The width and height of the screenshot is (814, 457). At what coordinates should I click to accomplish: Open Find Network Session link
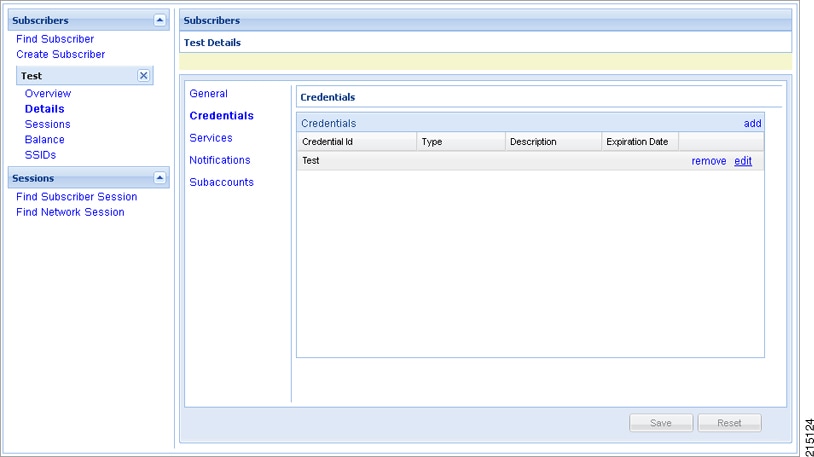point(70,212)
